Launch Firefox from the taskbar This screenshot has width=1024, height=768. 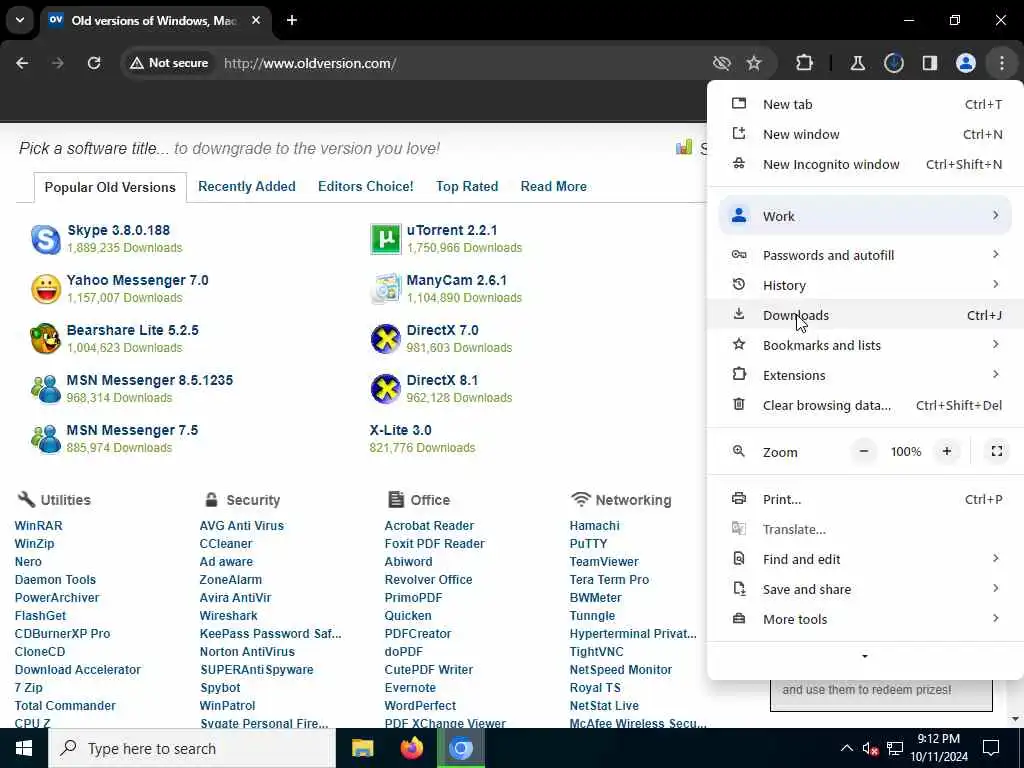(411, 748)
